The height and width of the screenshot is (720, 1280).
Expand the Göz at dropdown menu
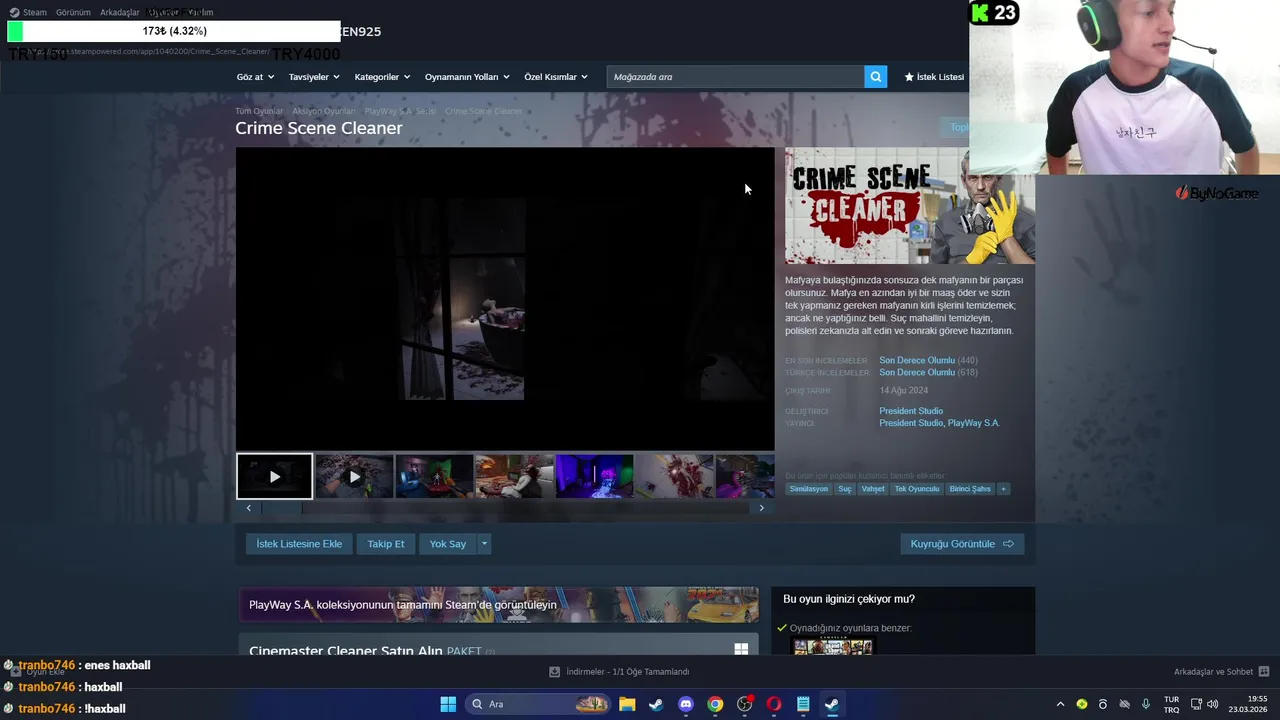(x=255, y=77)
